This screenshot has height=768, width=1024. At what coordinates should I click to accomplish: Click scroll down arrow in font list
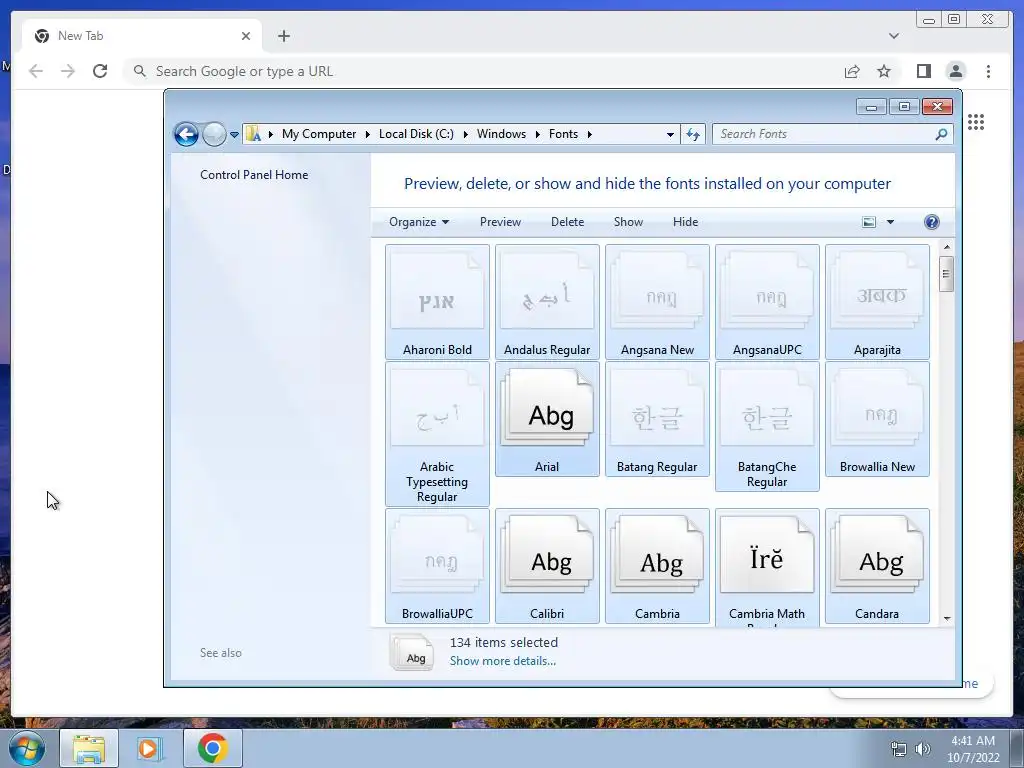coord(946,618)
